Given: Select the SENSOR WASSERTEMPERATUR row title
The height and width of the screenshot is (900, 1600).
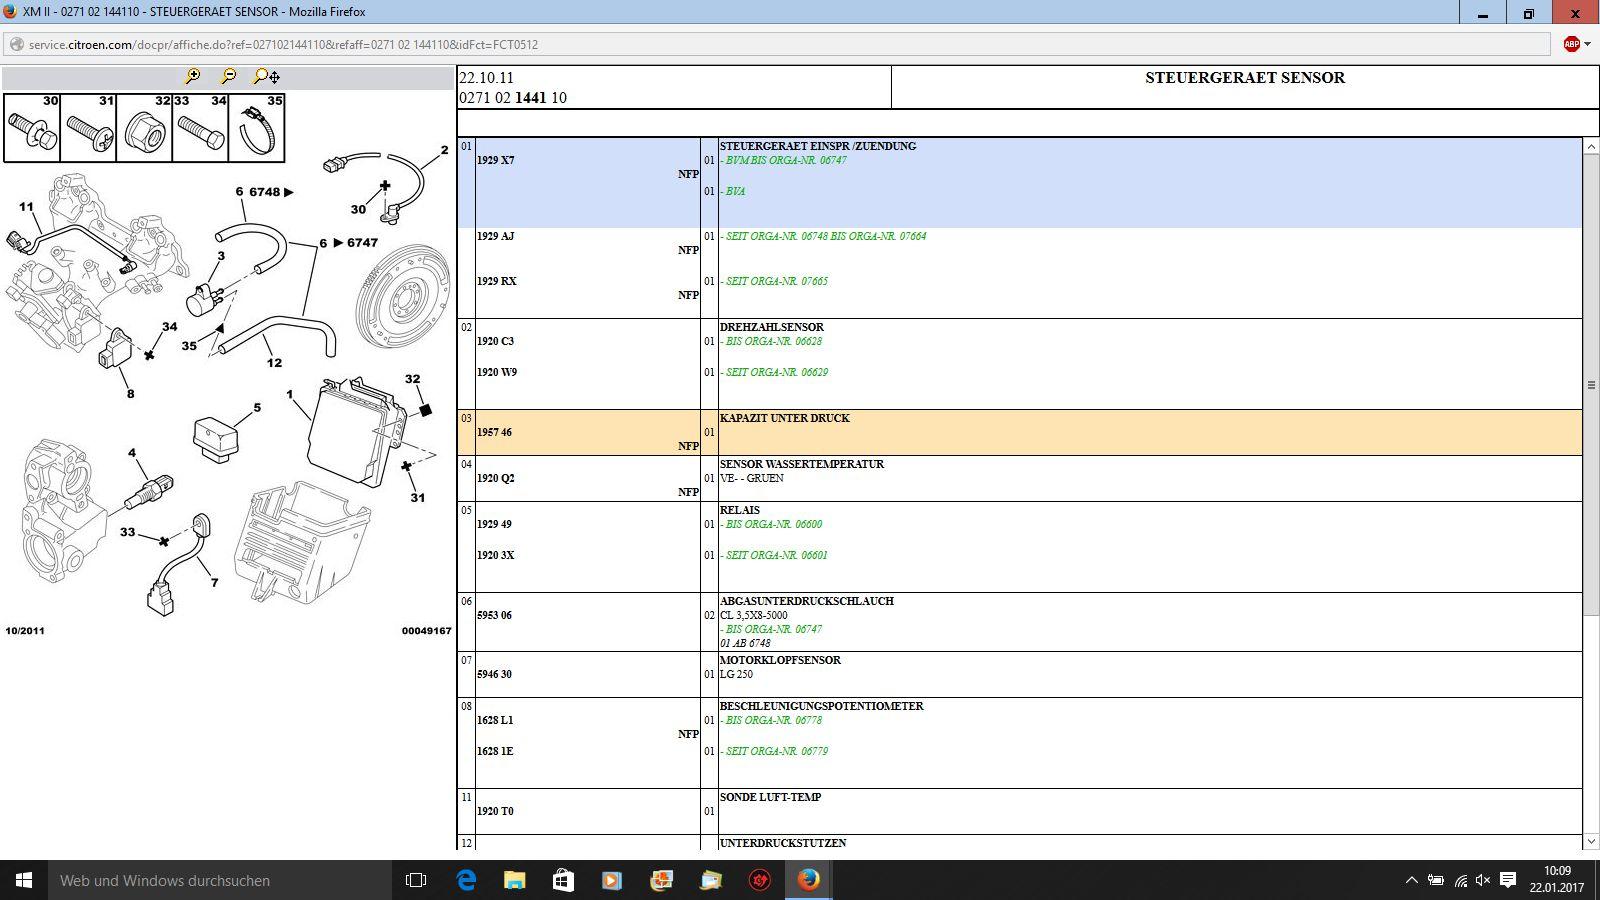Looking at the screenshot, I should (x=802, y=464).
